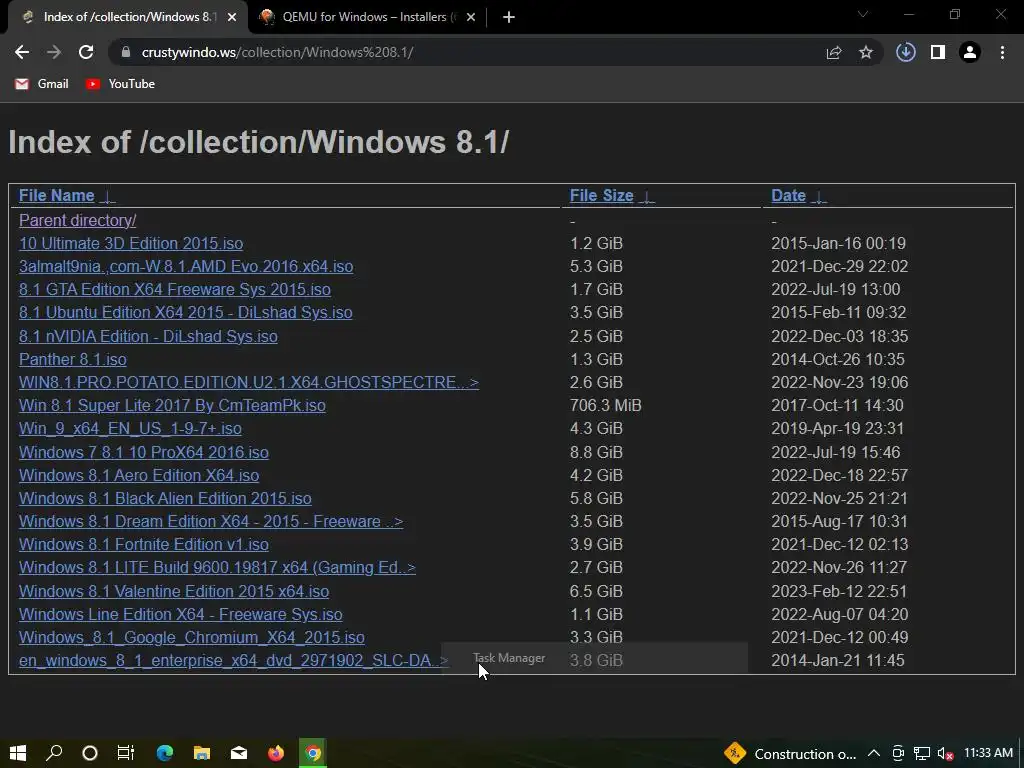This screenshot has height=768, width=1024.
Task: Open the Chrome downloads icon
Action: (x=906, y=52)
